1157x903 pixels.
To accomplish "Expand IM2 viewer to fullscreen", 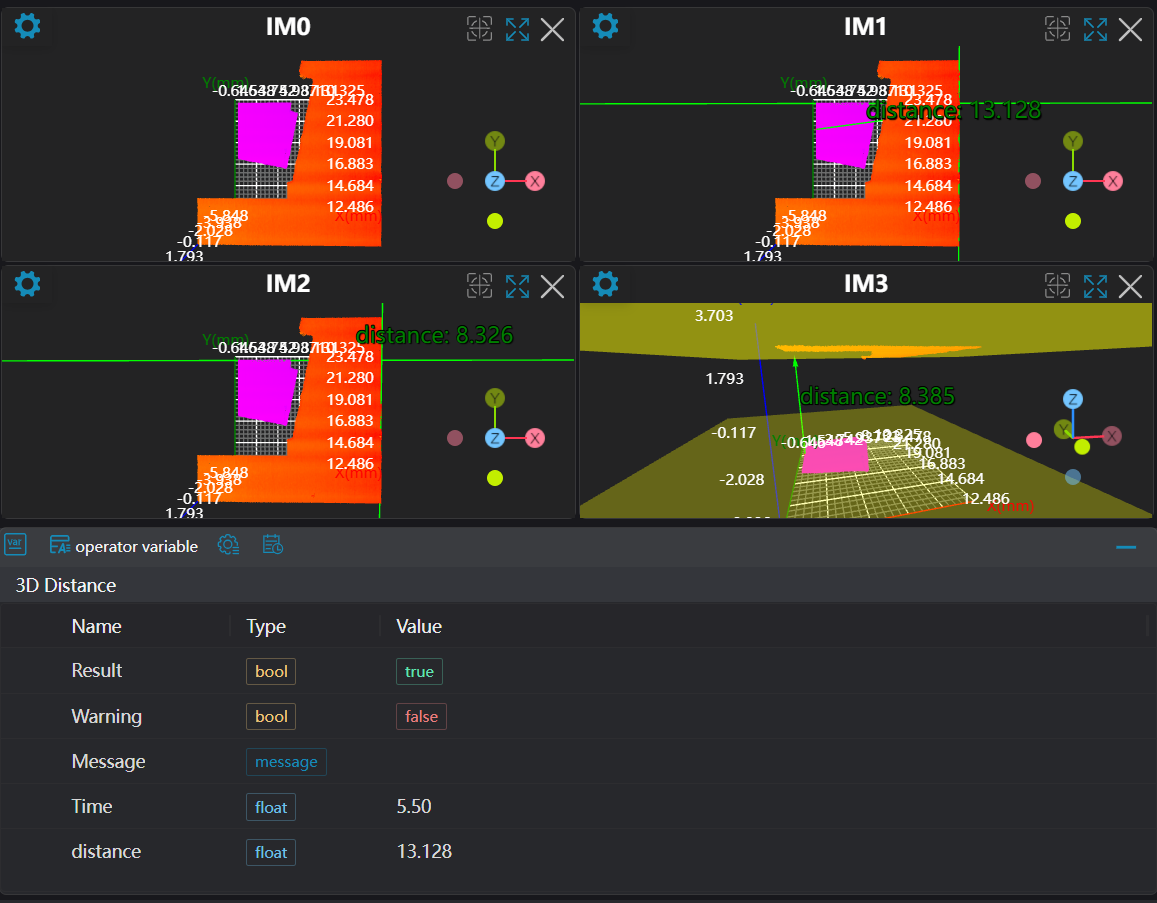I will point(517,286).
